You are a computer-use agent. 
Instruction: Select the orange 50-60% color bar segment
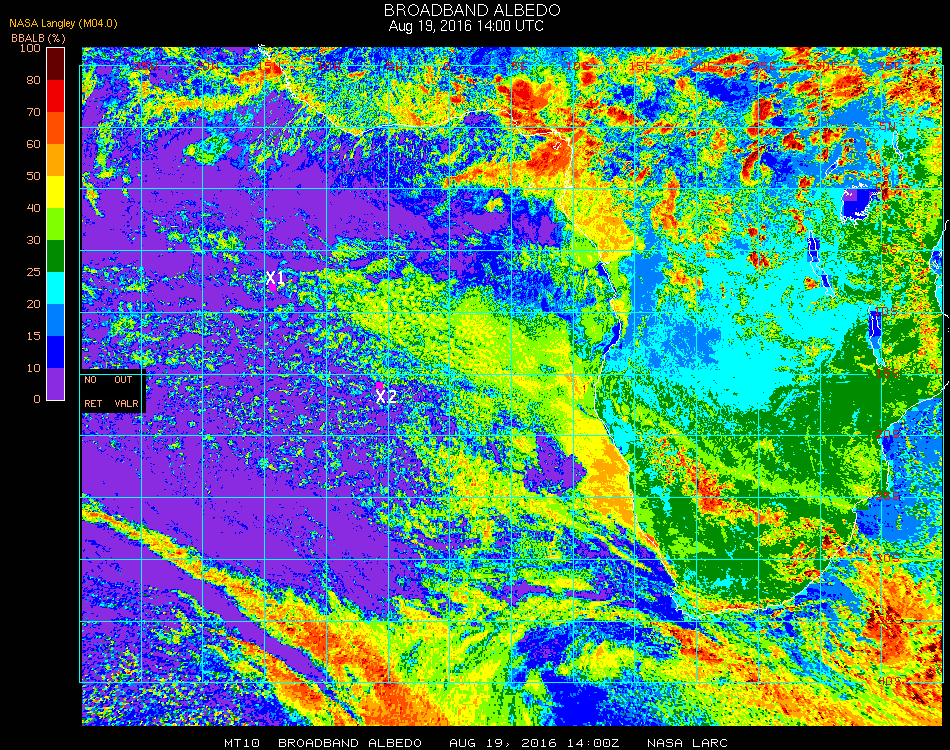click(56, 160)
